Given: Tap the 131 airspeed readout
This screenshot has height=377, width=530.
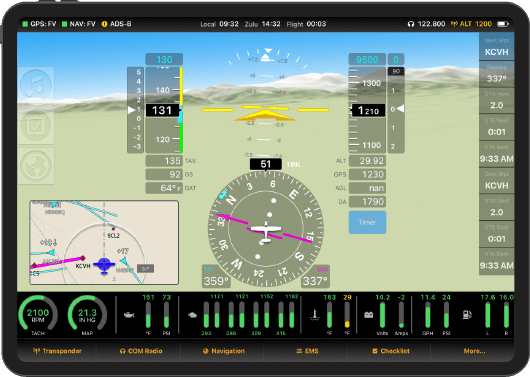Looking at the screenshot, I should pos(162,111).
